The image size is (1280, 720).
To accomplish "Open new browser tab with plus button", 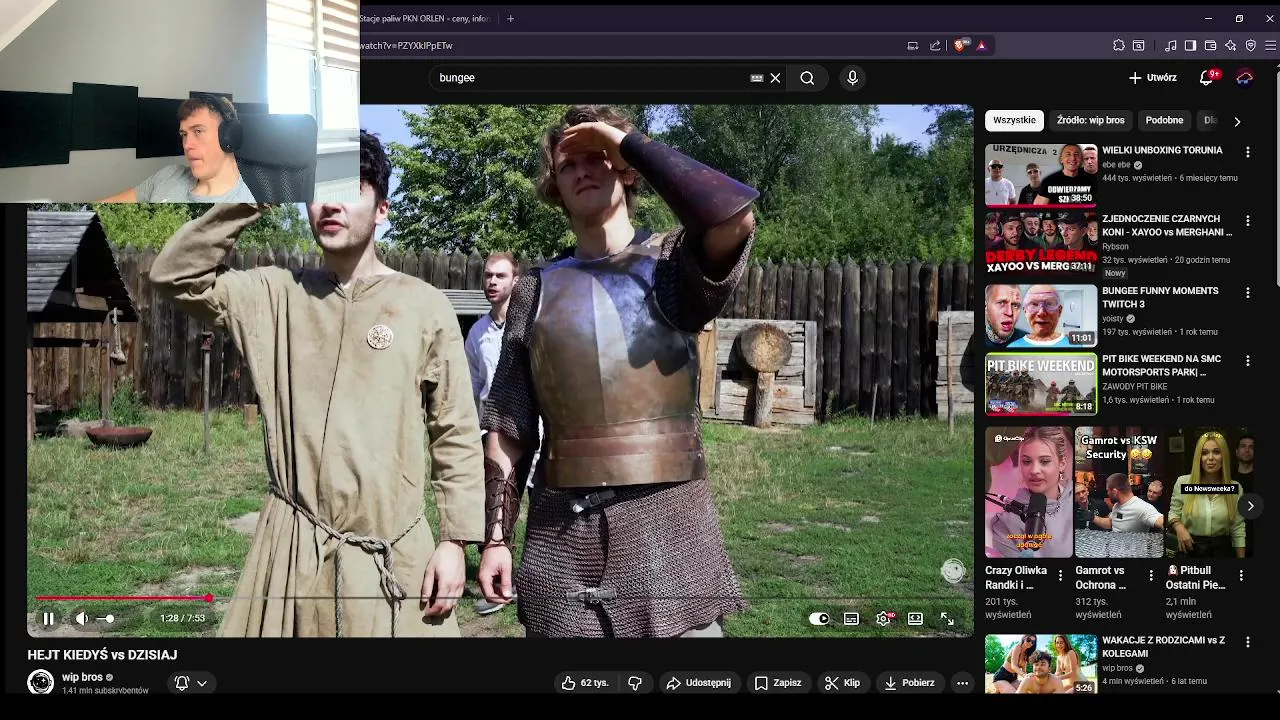I will coord(510,18).
